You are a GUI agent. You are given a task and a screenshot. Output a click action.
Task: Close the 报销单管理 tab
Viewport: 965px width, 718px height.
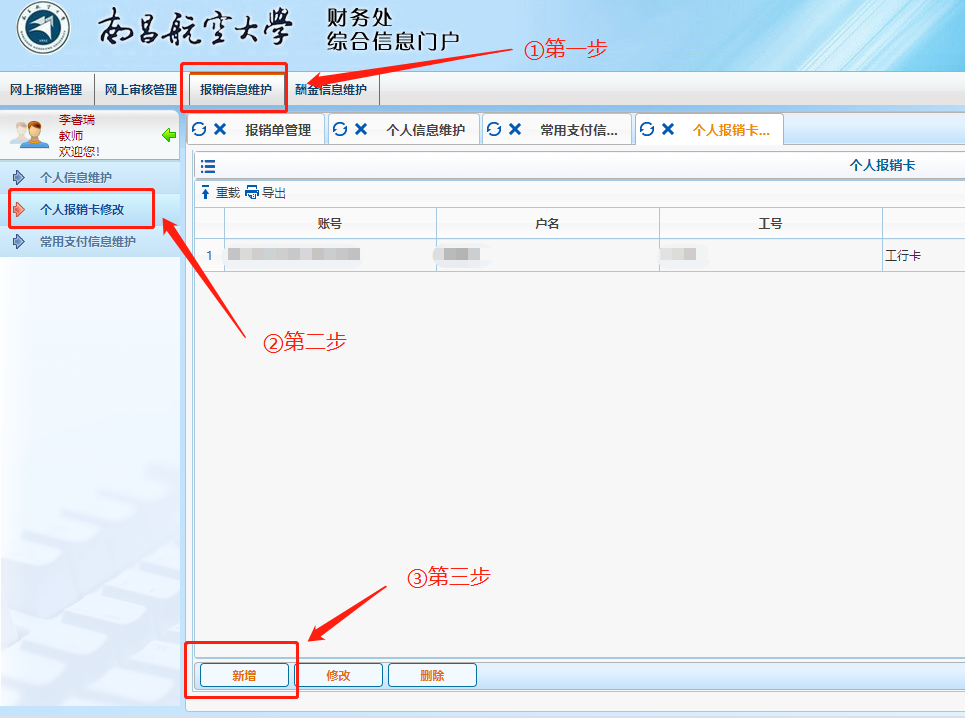220,129
